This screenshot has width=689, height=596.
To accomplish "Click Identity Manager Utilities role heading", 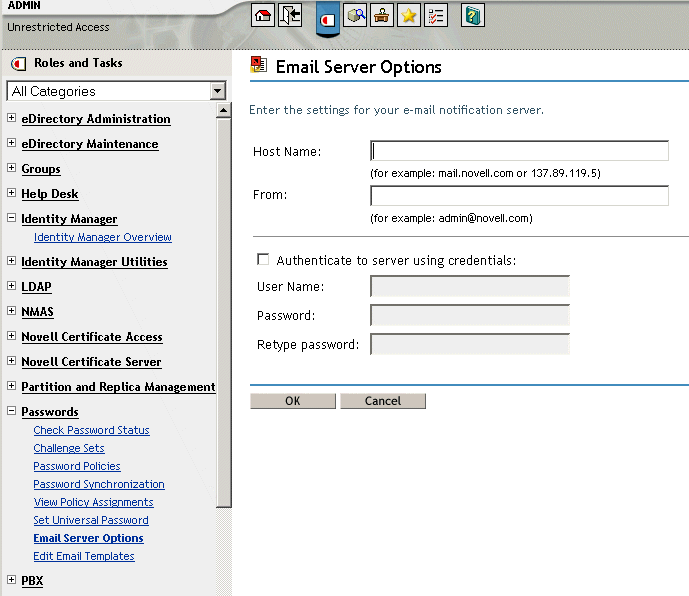I will pos(94,262).
